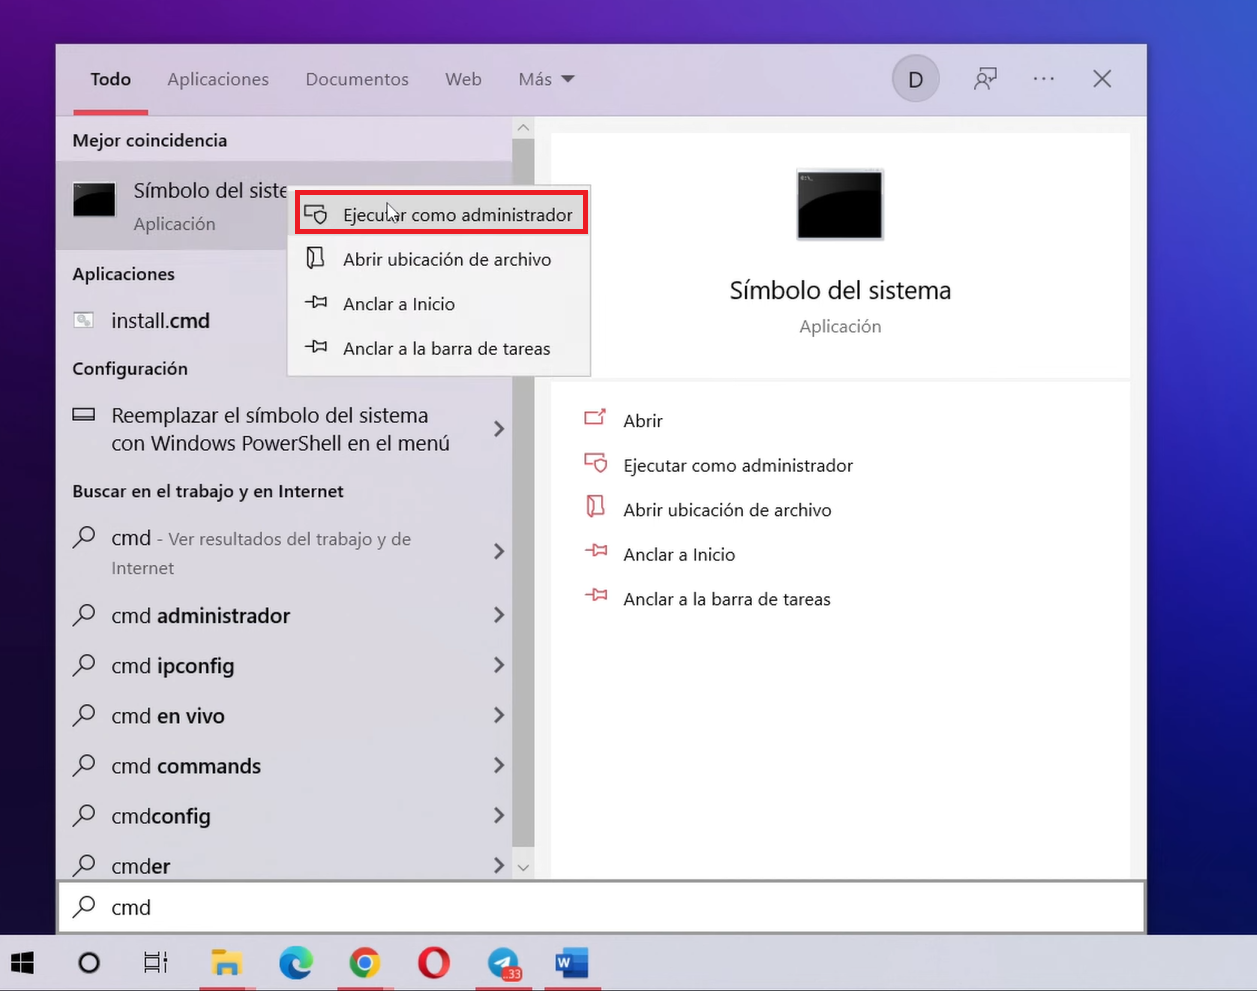Viewport: 1257px width, 991px height.
Task: Open the options (...) icon in the header
Action: [1044, 78]
